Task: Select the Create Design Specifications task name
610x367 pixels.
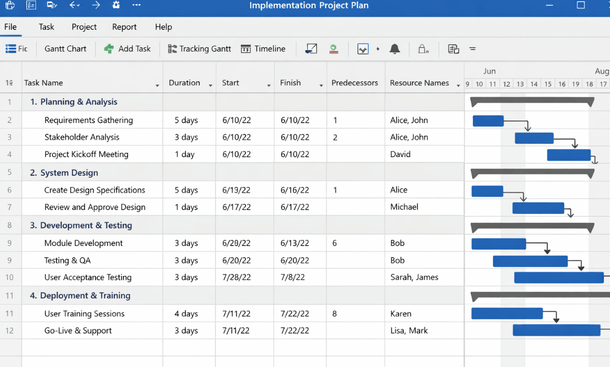Action: coord(95,190)
